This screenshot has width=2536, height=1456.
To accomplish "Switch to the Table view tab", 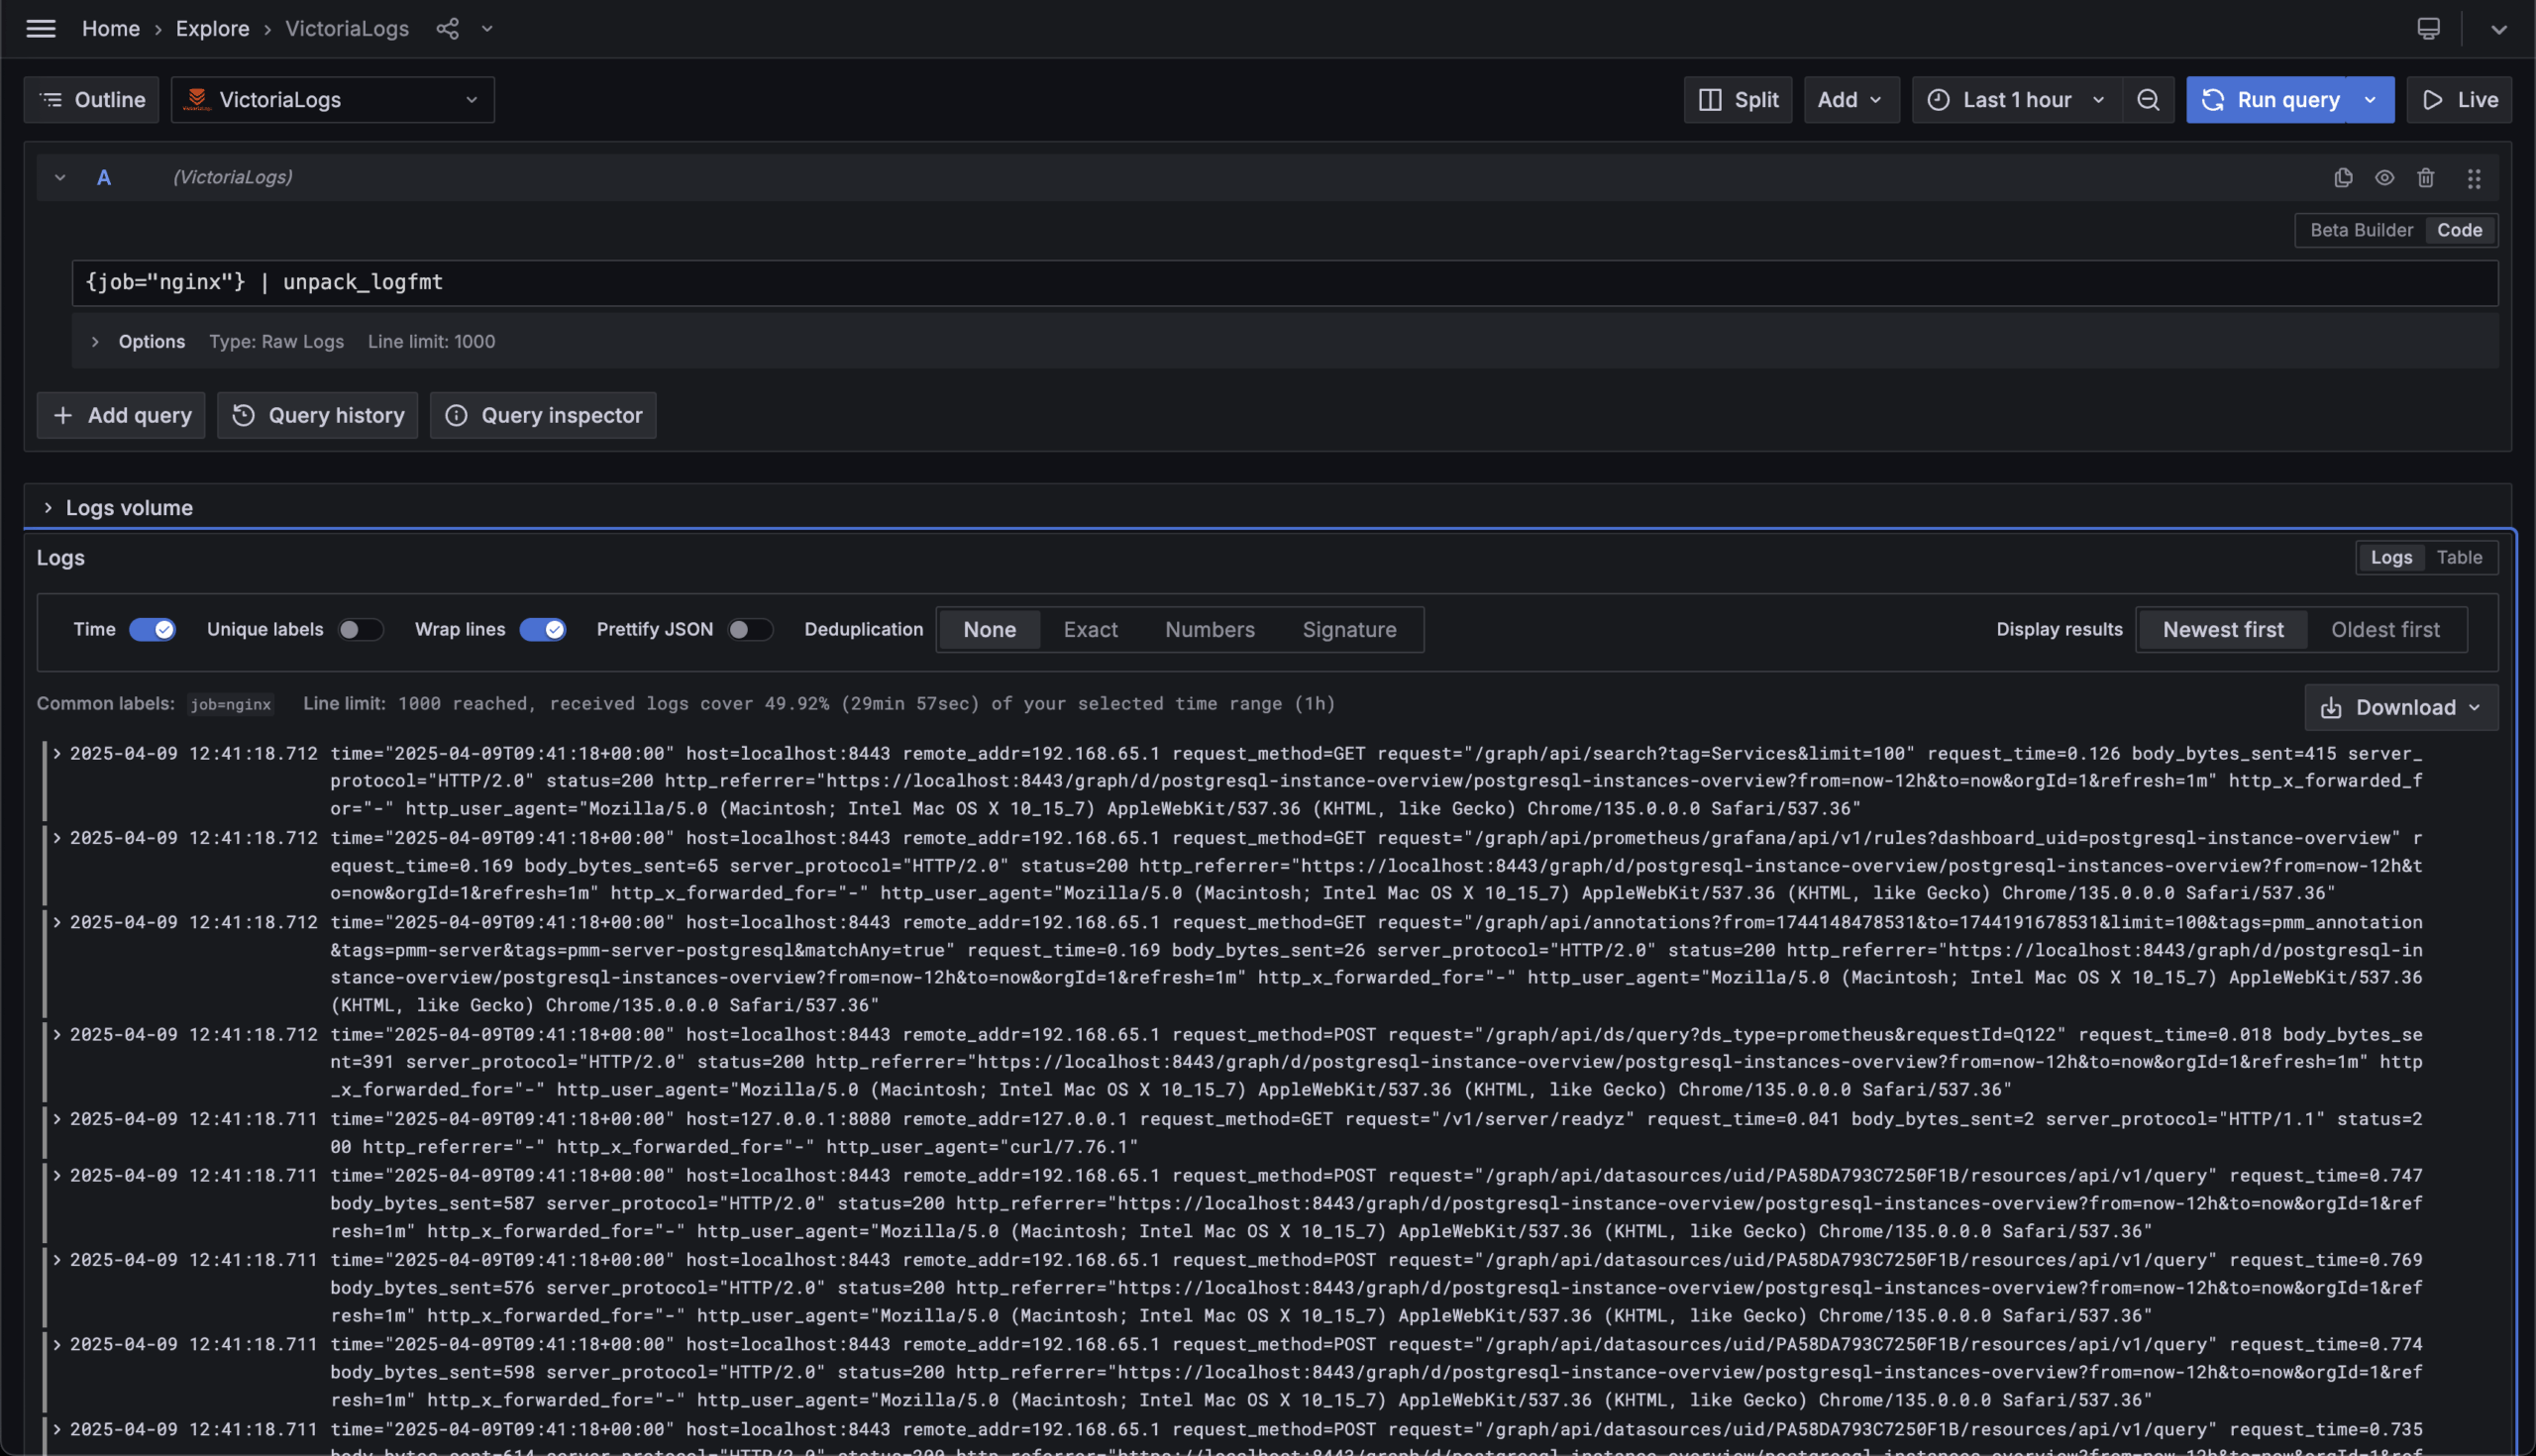I will click(2458, 557).
